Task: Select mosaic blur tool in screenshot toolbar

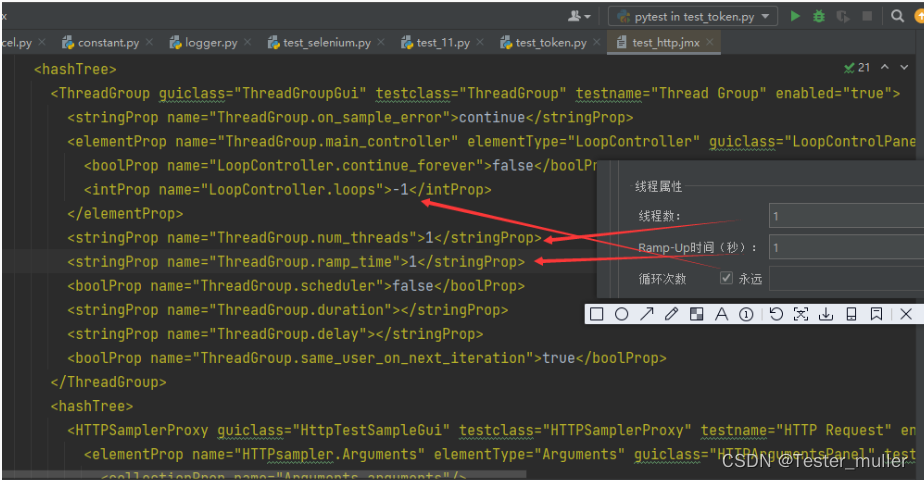Action: 697,315
